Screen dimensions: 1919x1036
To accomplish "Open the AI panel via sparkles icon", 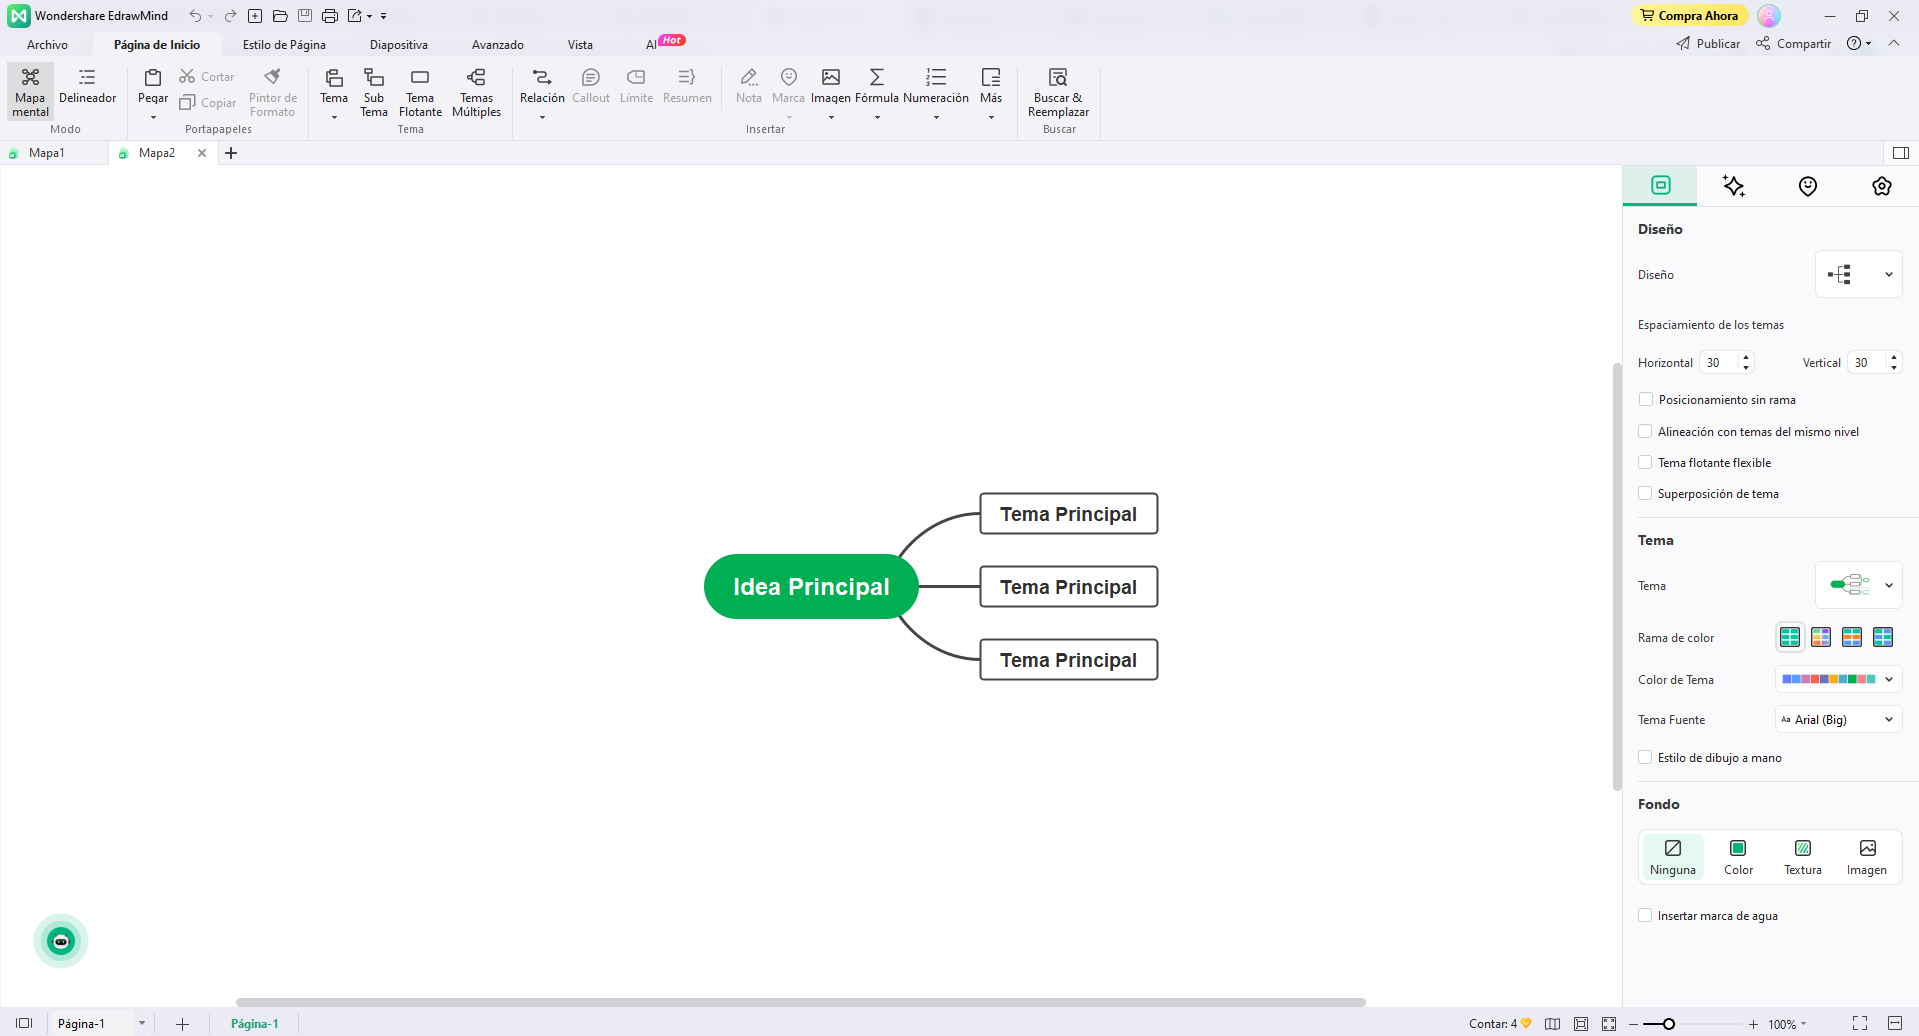I will (1733, 186).
